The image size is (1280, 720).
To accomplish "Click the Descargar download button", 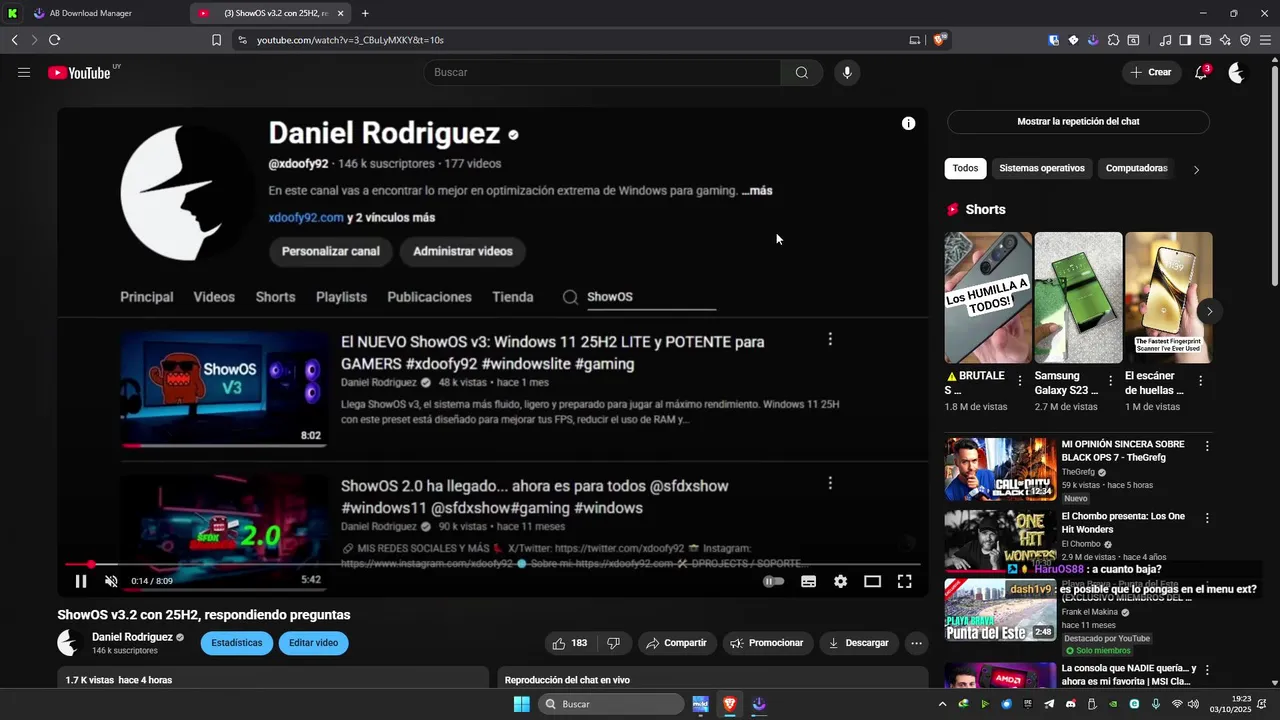I will 859,643.
